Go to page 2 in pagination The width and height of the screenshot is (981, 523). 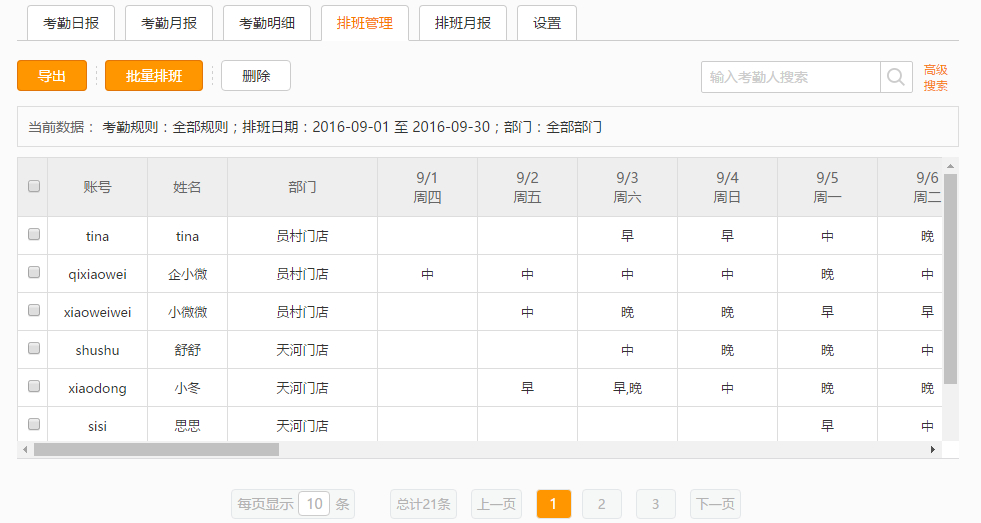[x=601, y=504]
